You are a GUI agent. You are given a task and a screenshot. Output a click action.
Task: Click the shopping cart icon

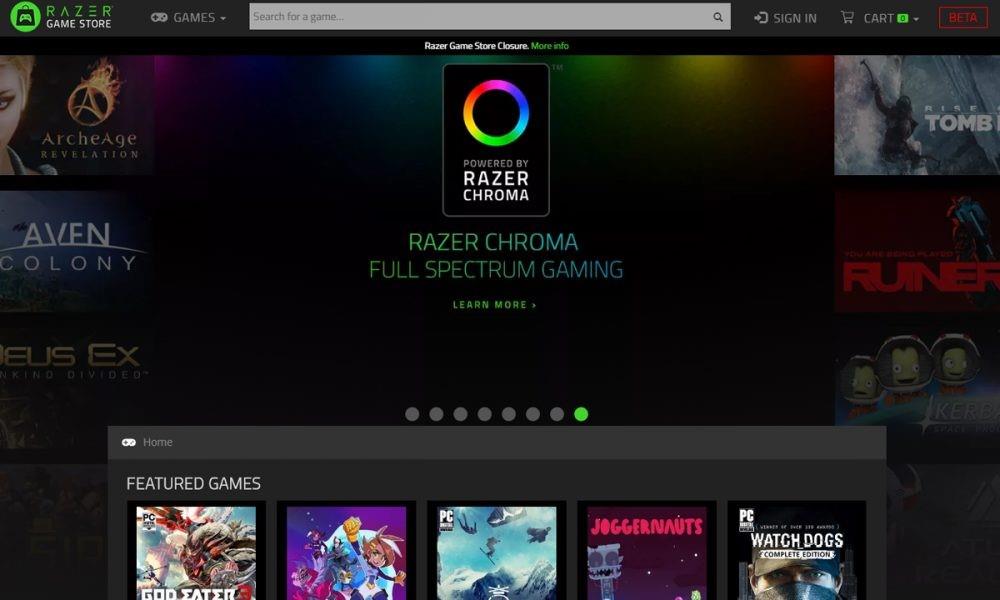click(x=847, y=17)
